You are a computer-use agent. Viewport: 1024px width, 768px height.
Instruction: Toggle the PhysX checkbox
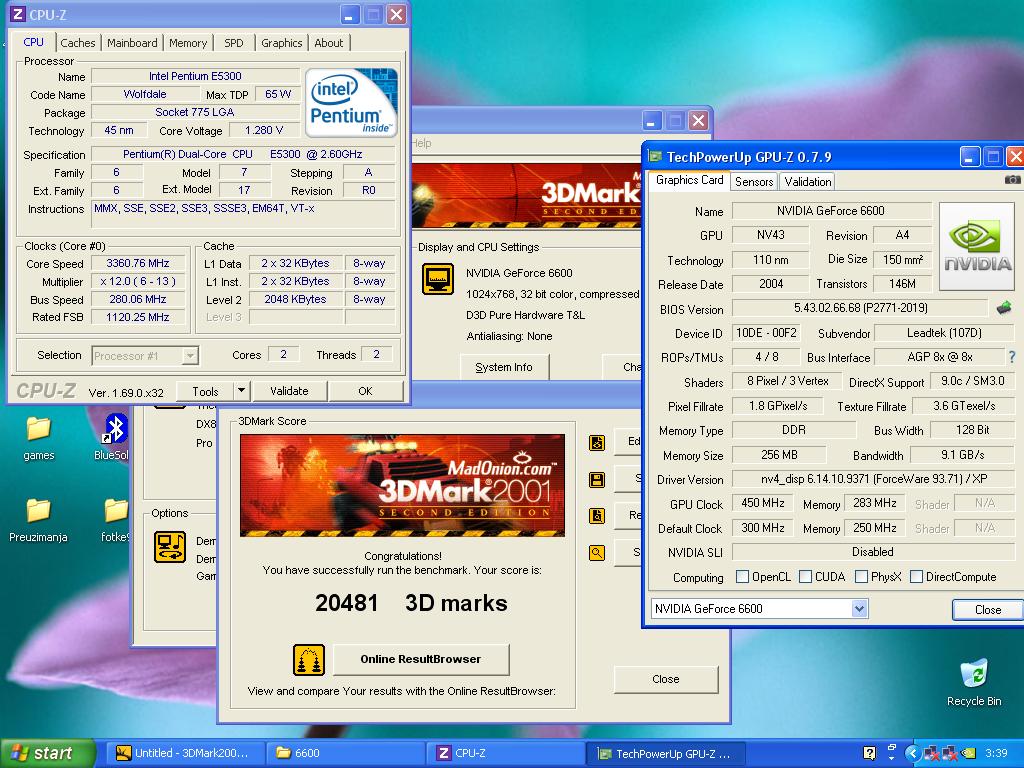tap(861, 577)
